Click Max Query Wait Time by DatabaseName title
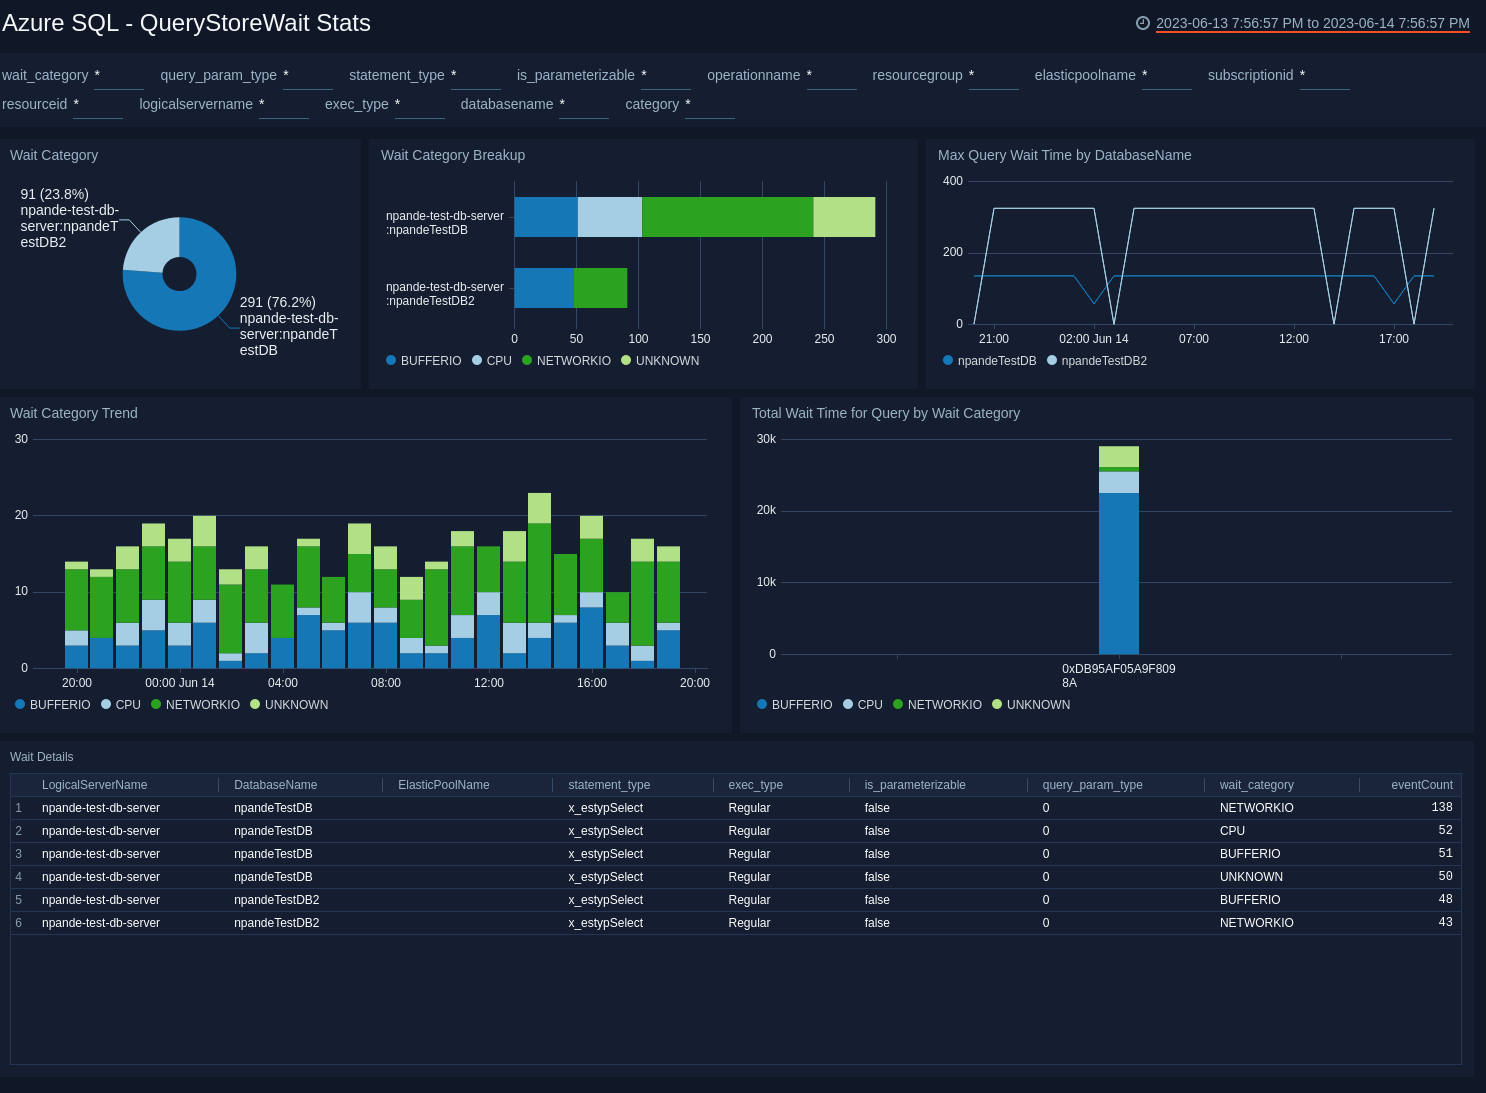Screen dimensions: 1486x1093 pos(1065,155)
